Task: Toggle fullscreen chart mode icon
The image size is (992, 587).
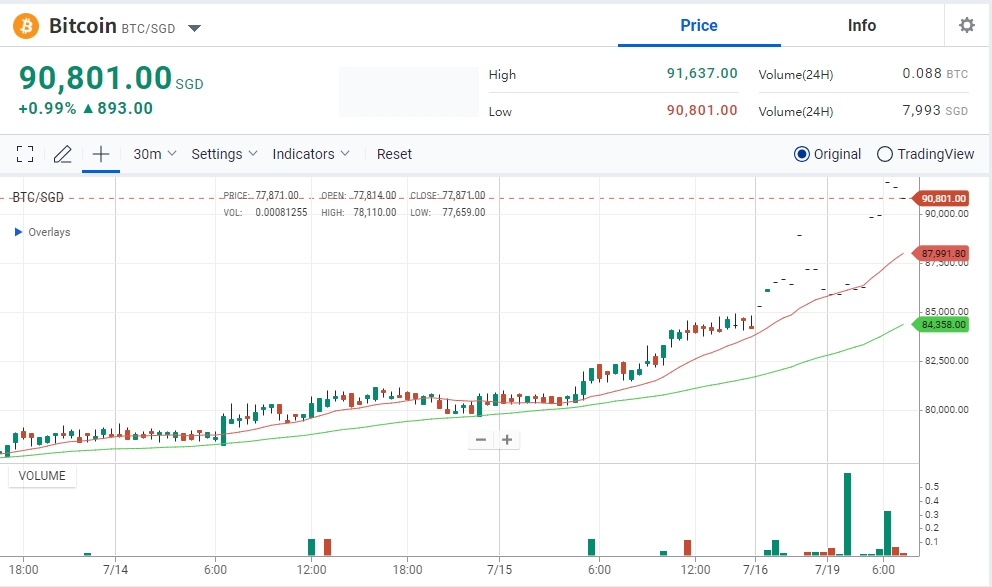Action: click(25, 154)
